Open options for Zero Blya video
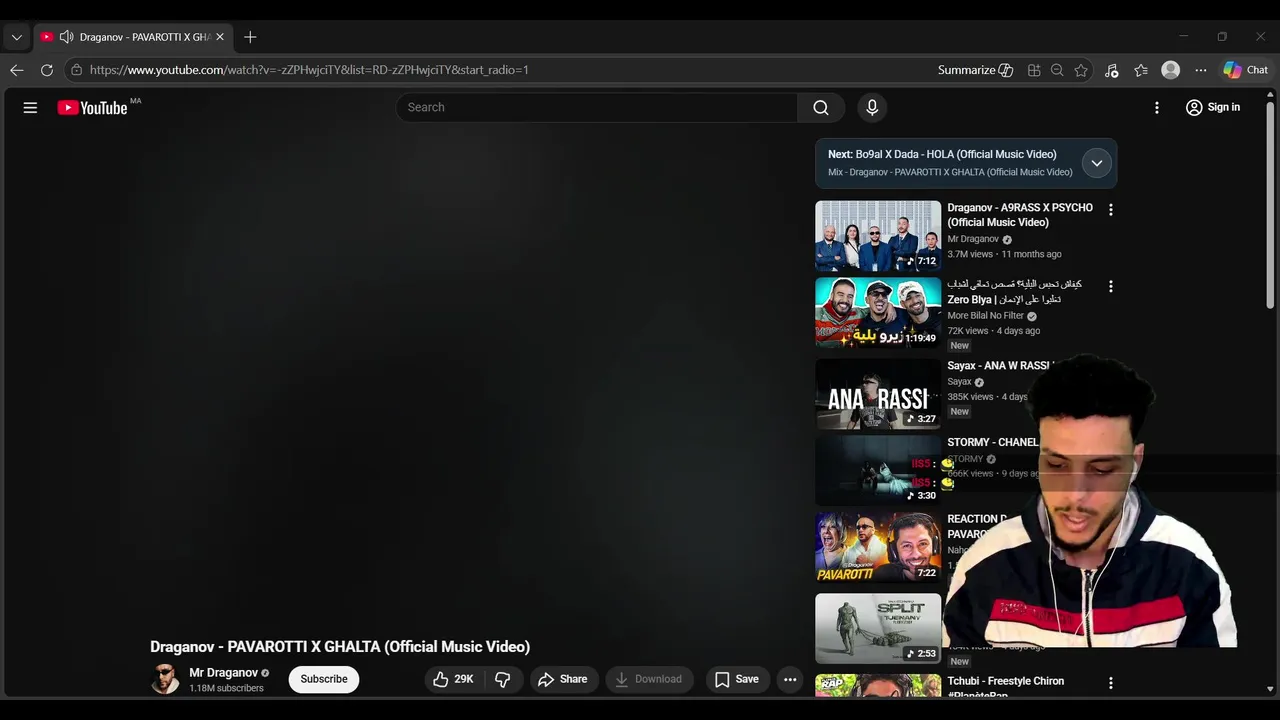 coord(1110,286)
